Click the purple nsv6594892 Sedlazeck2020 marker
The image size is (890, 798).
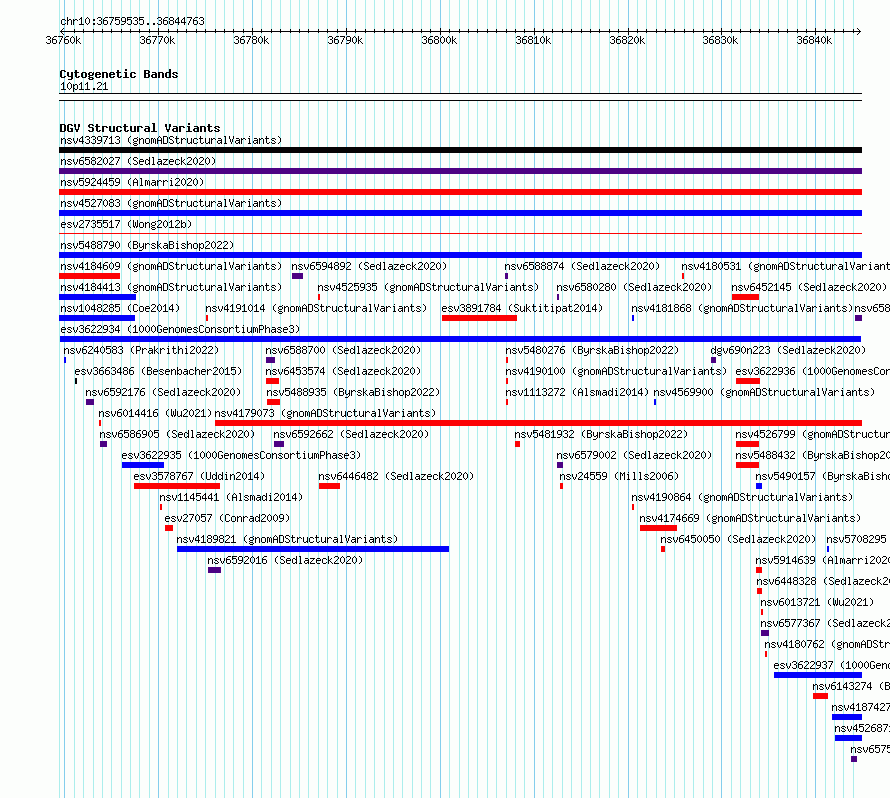pos(297,276)
